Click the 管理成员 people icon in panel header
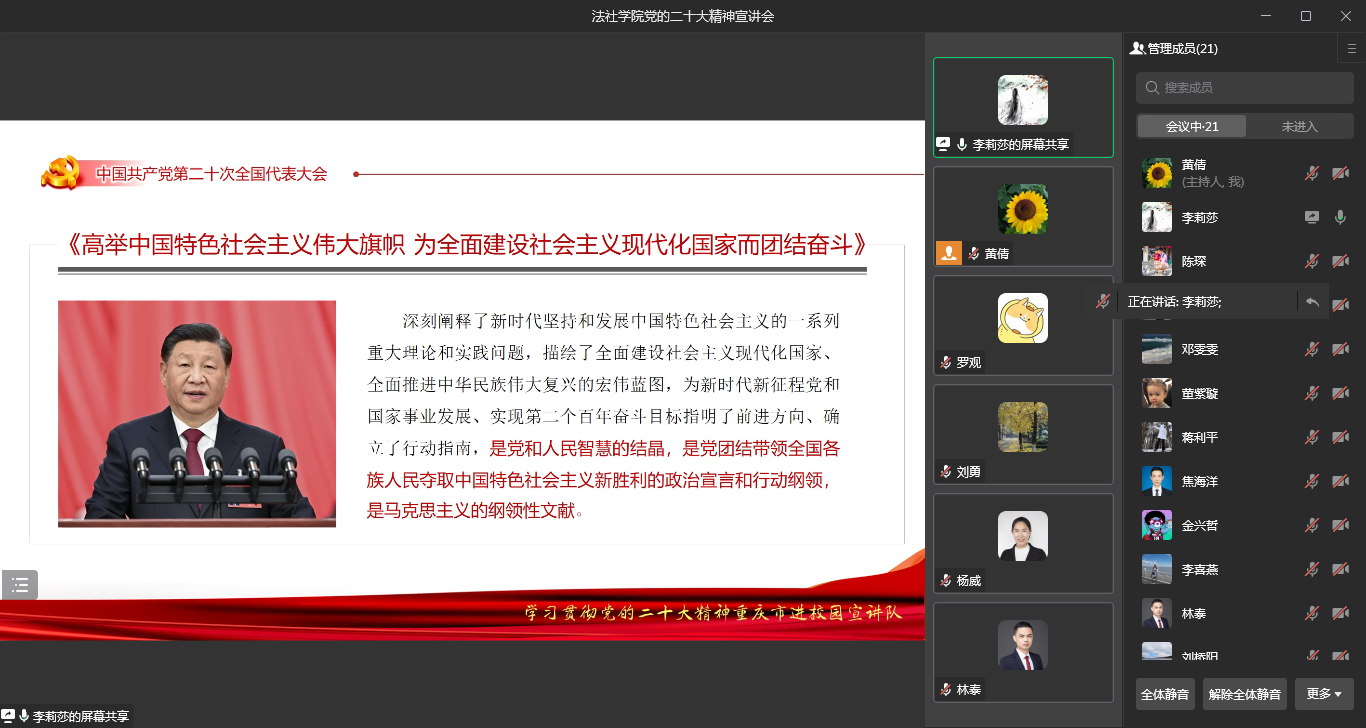The image size is (1366, 728). [x=1137, y=48]
